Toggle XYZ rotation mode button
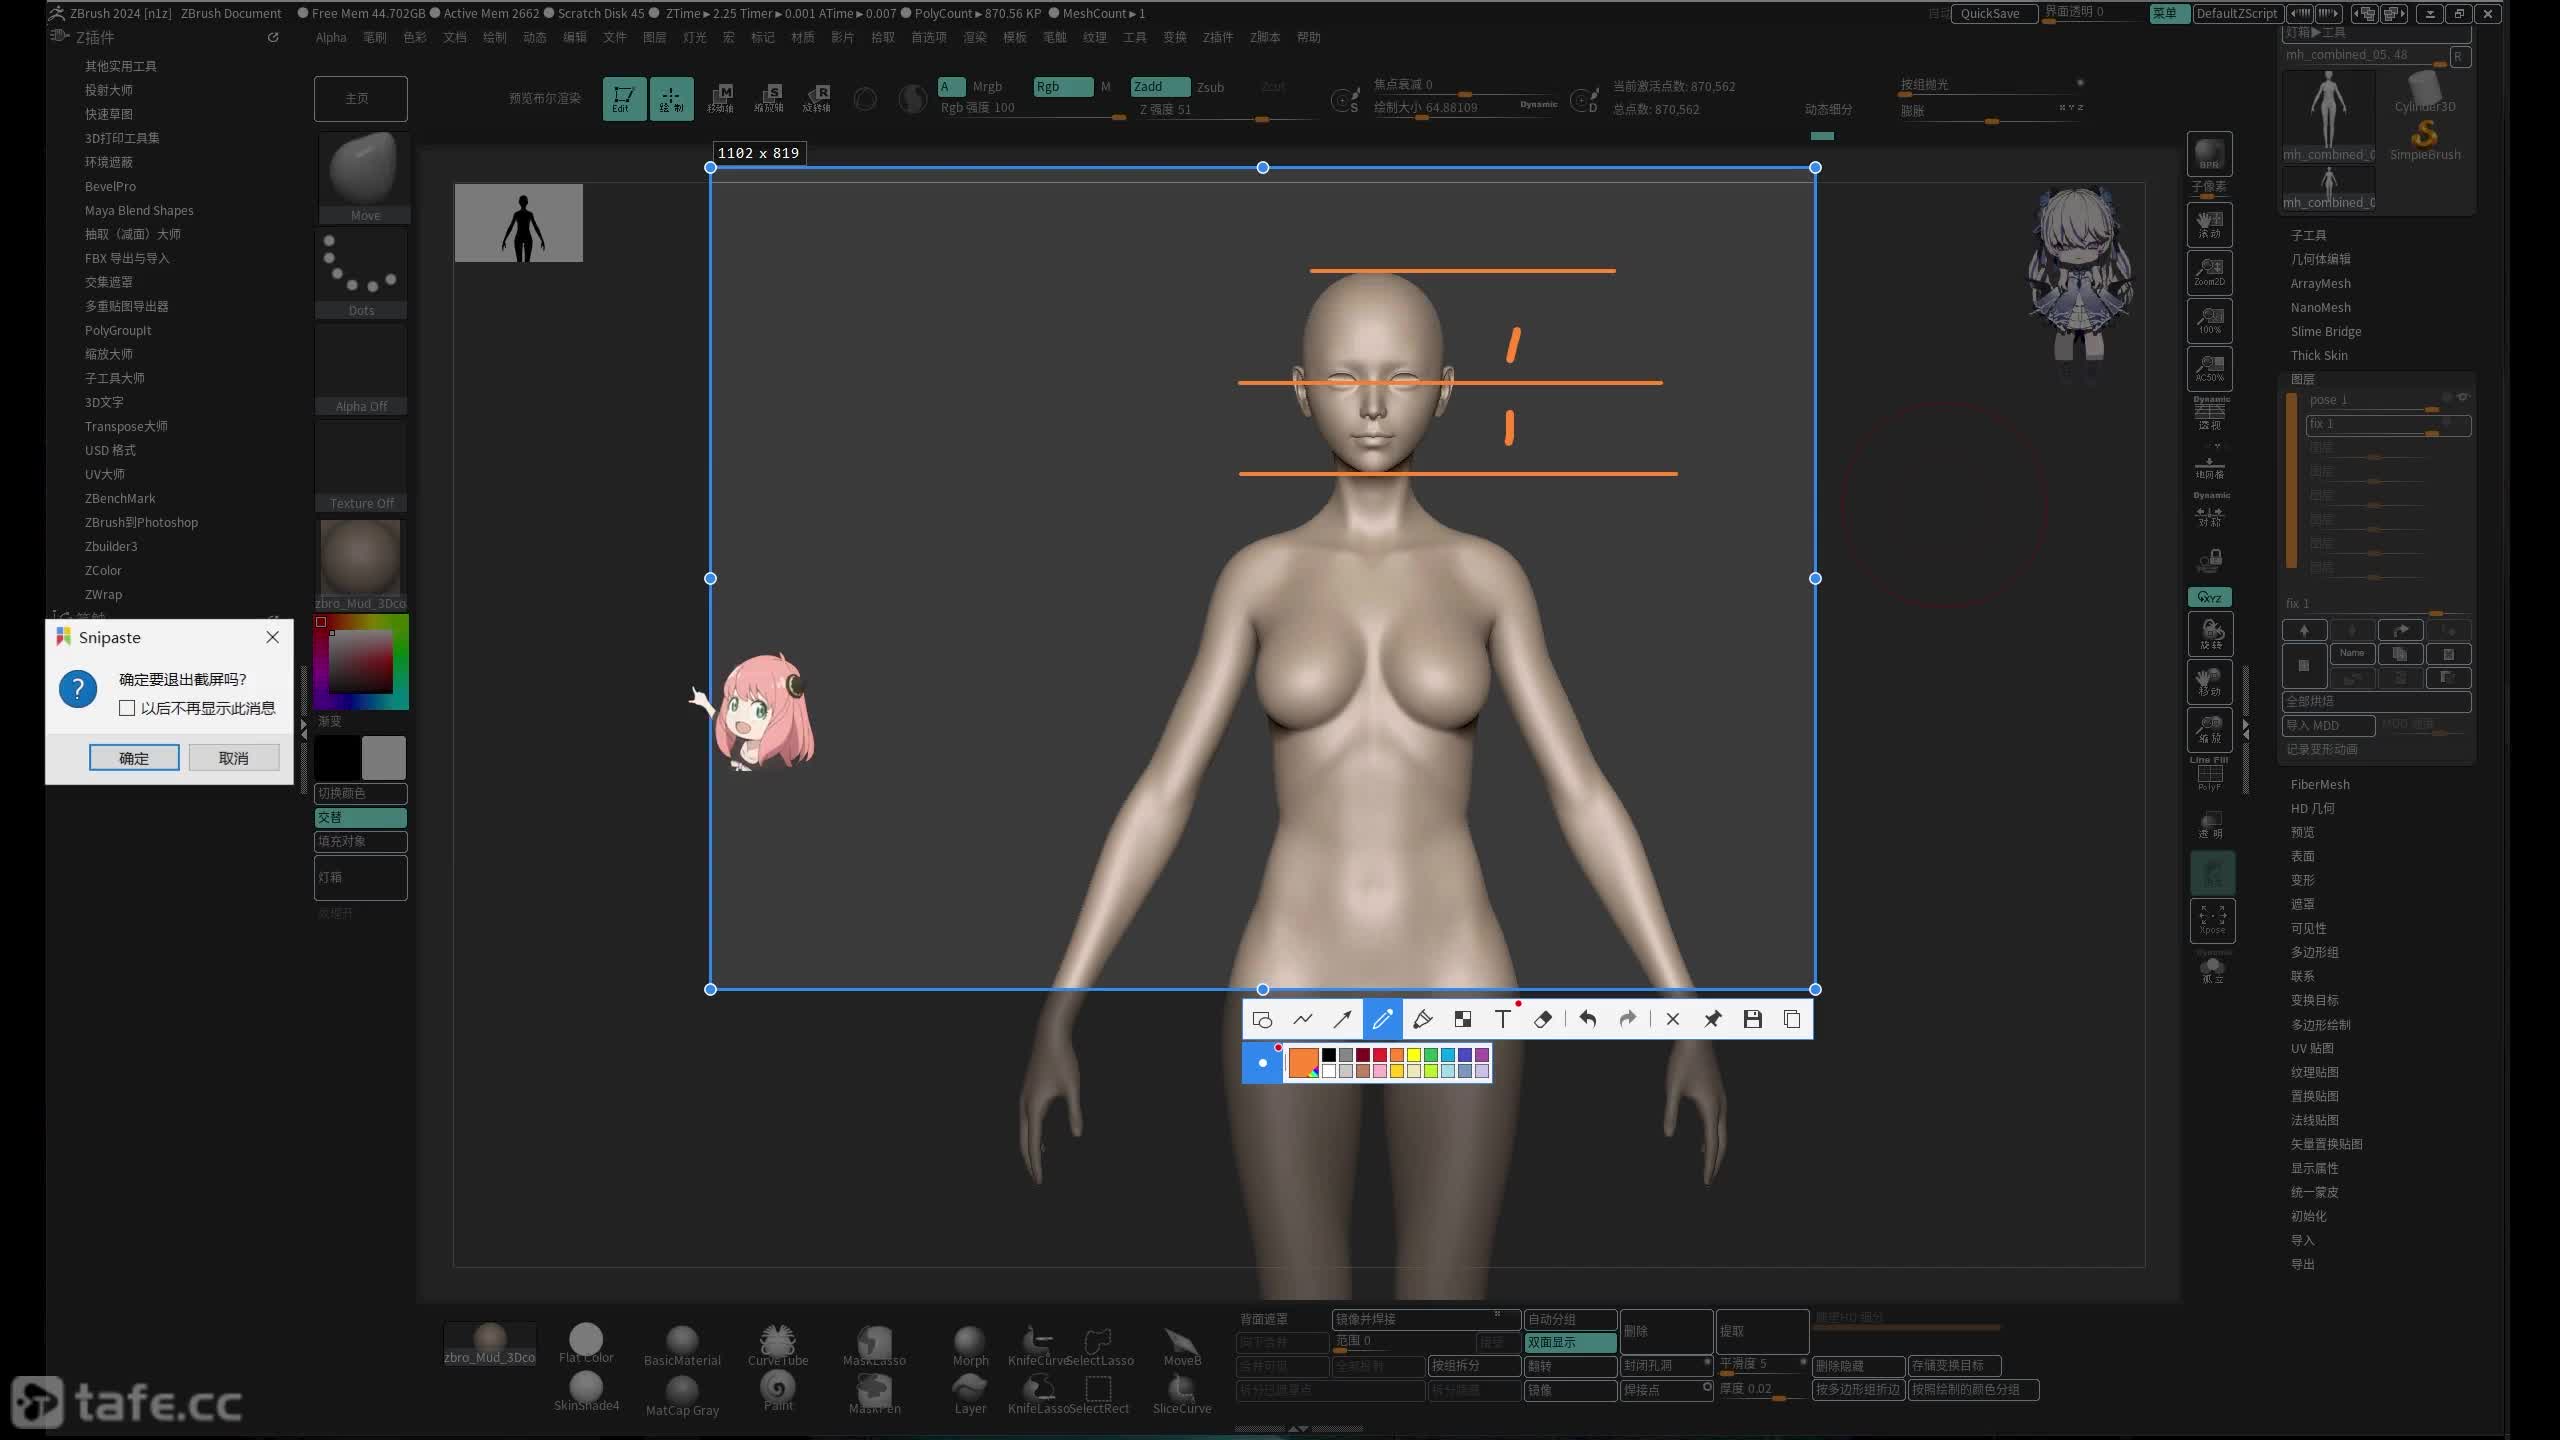The height and width of the screenshot is (1440, 2560). 2210,597
